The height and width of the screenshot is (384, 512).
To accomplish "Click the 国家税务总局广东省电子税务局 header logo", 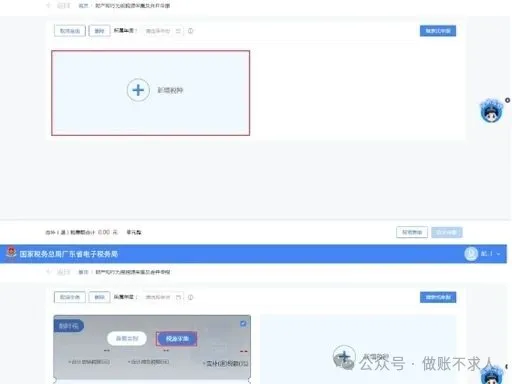I will [x=11, y=253].
